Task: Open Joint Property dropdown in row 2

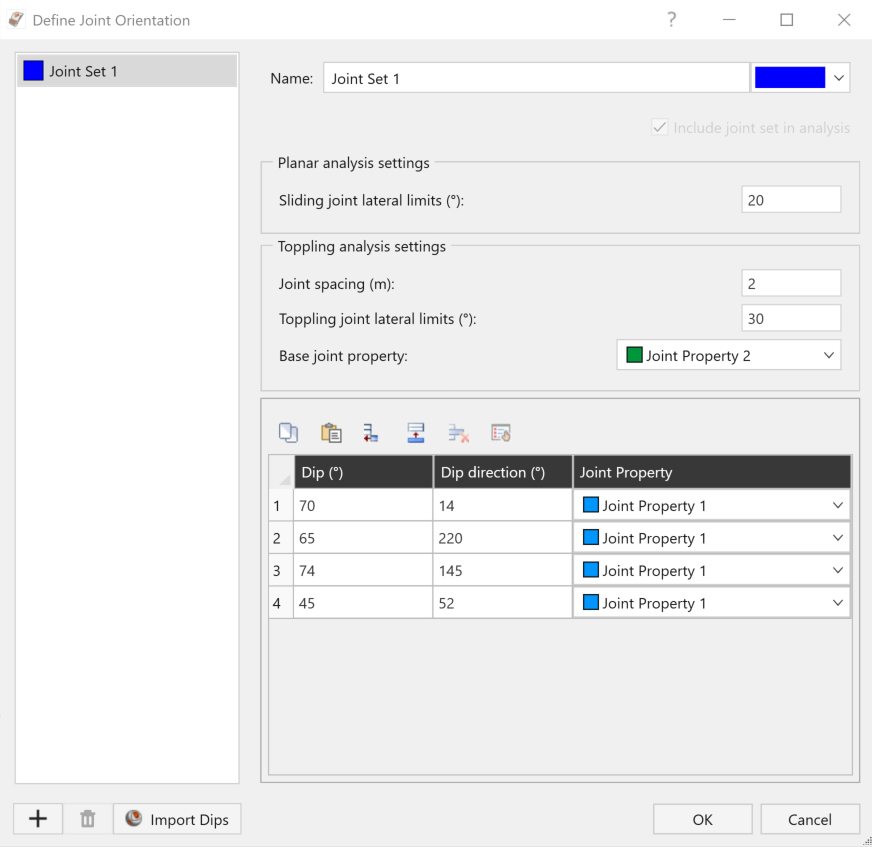Action: coord(712,538)
